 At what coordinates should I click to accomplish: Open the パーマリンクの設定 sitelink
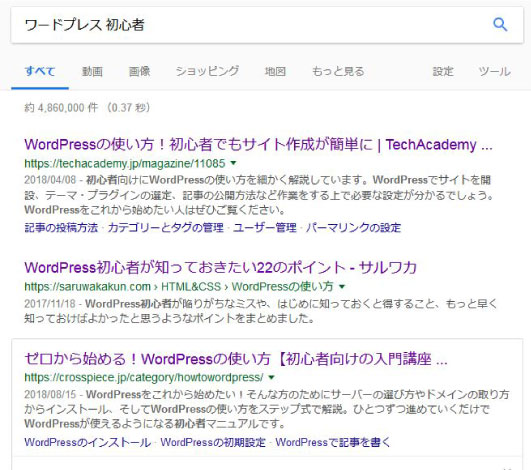353,228
